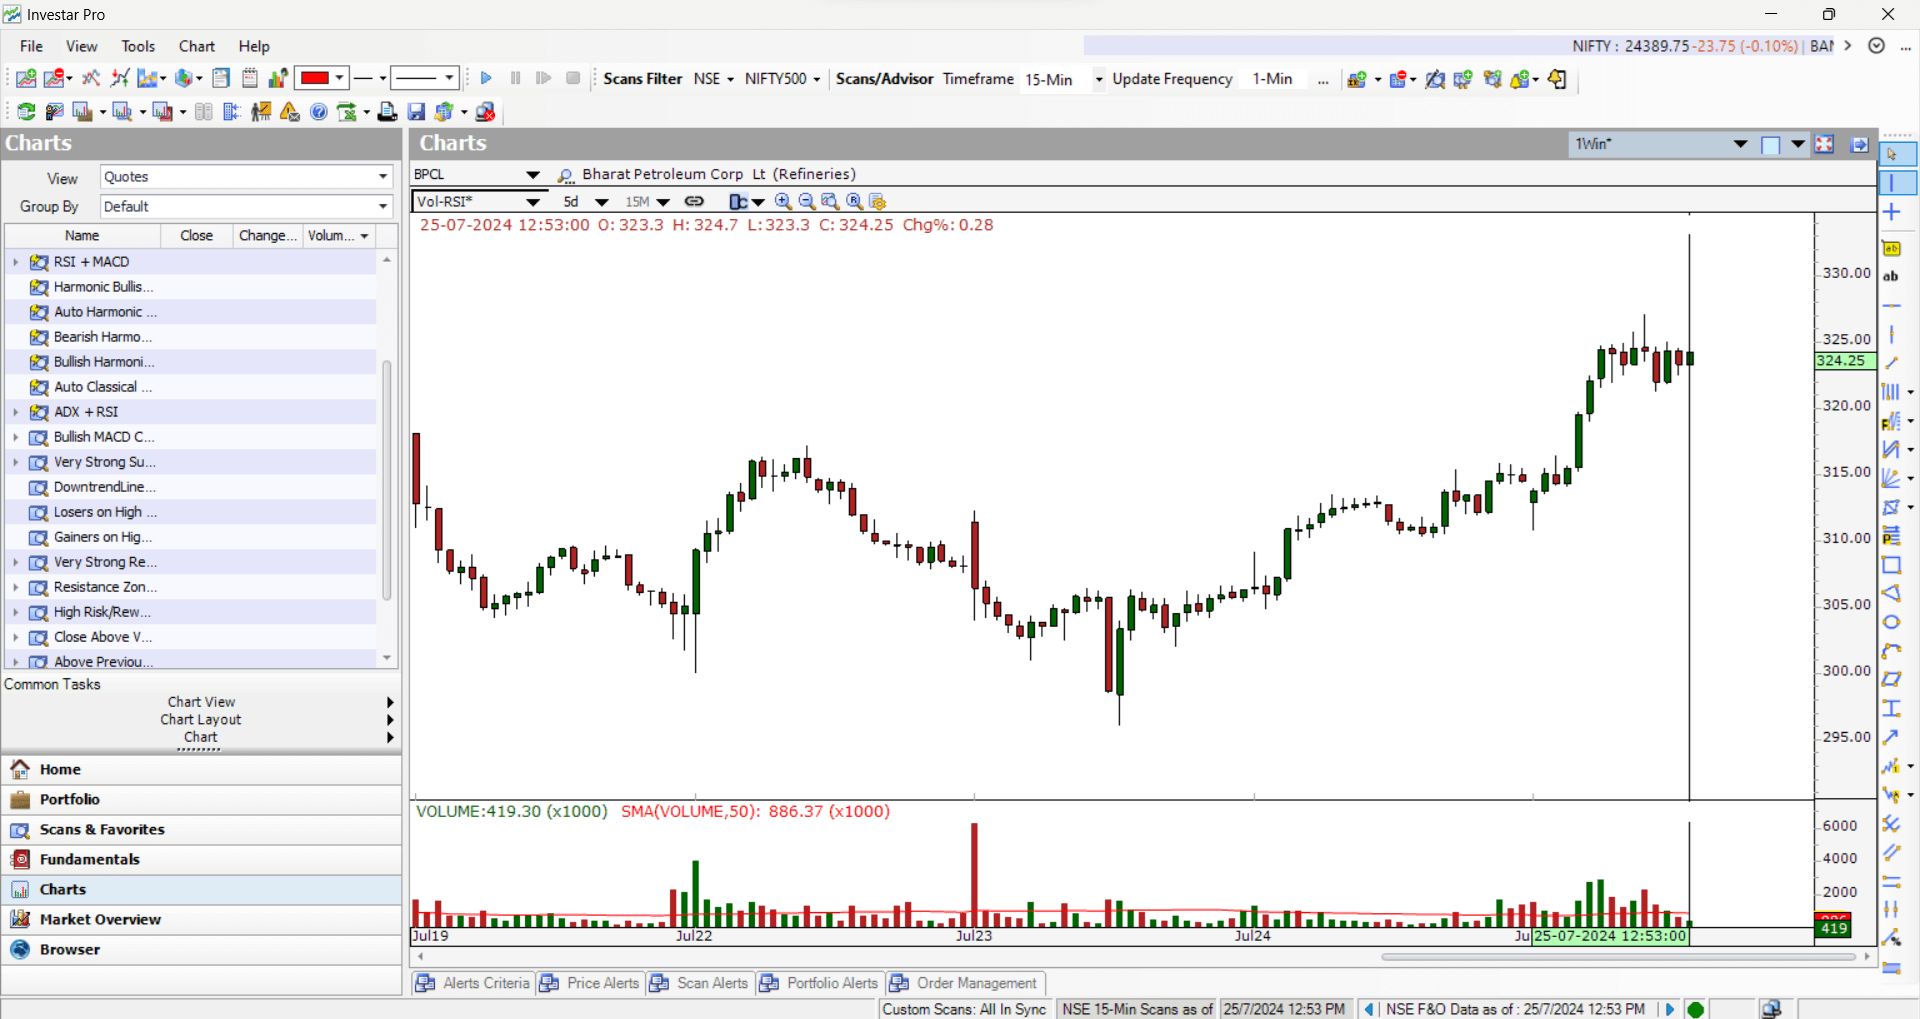Start scan playback with the play icon

point(486,78)
